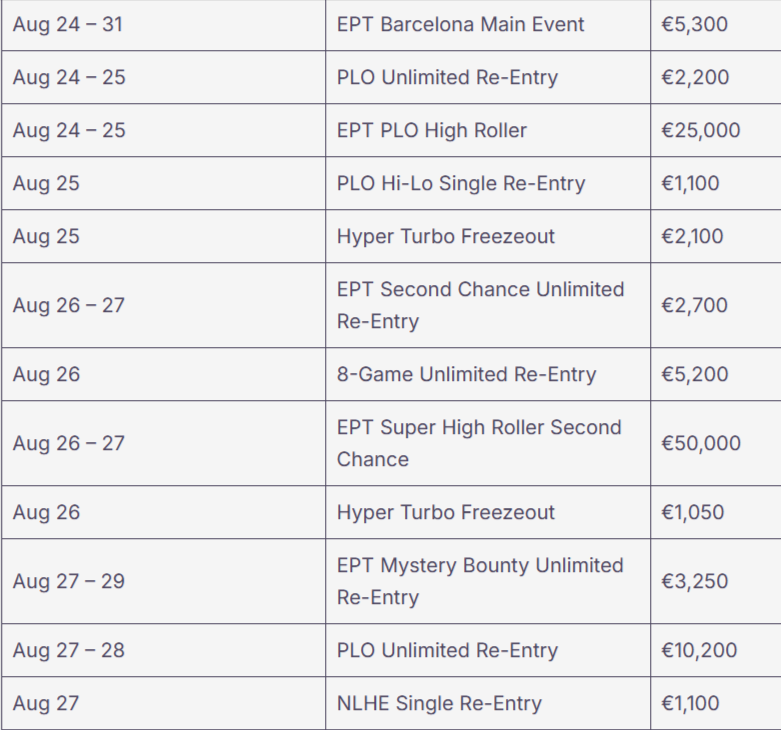This screenshot has width=781, height=730.
Task: Select the €3,250 buy-in cell
Action: [694, 581]
